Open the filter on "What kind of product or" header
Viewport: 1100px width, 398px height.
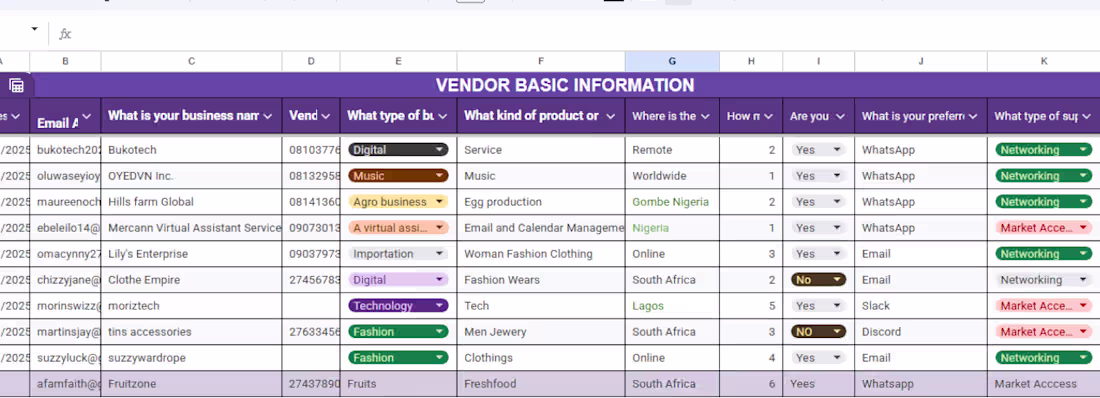click(x=610, y=117)
